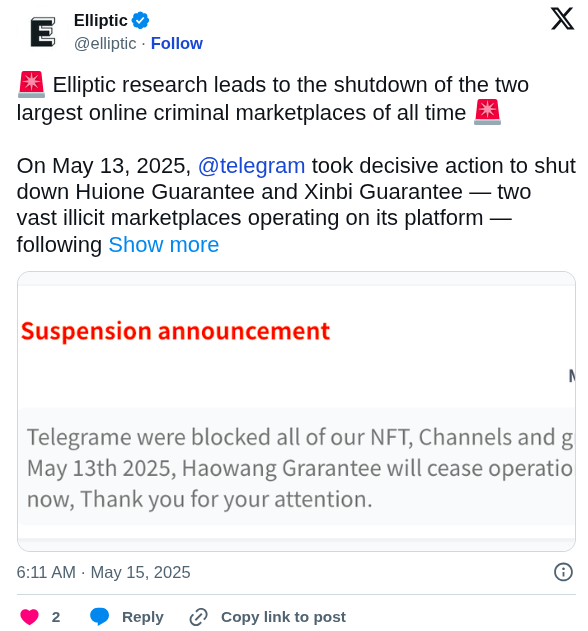Click the 6:11 AM May 15, 2025 timestamp
This screenshot has width=588, height=631.
(x=103, y=572)
